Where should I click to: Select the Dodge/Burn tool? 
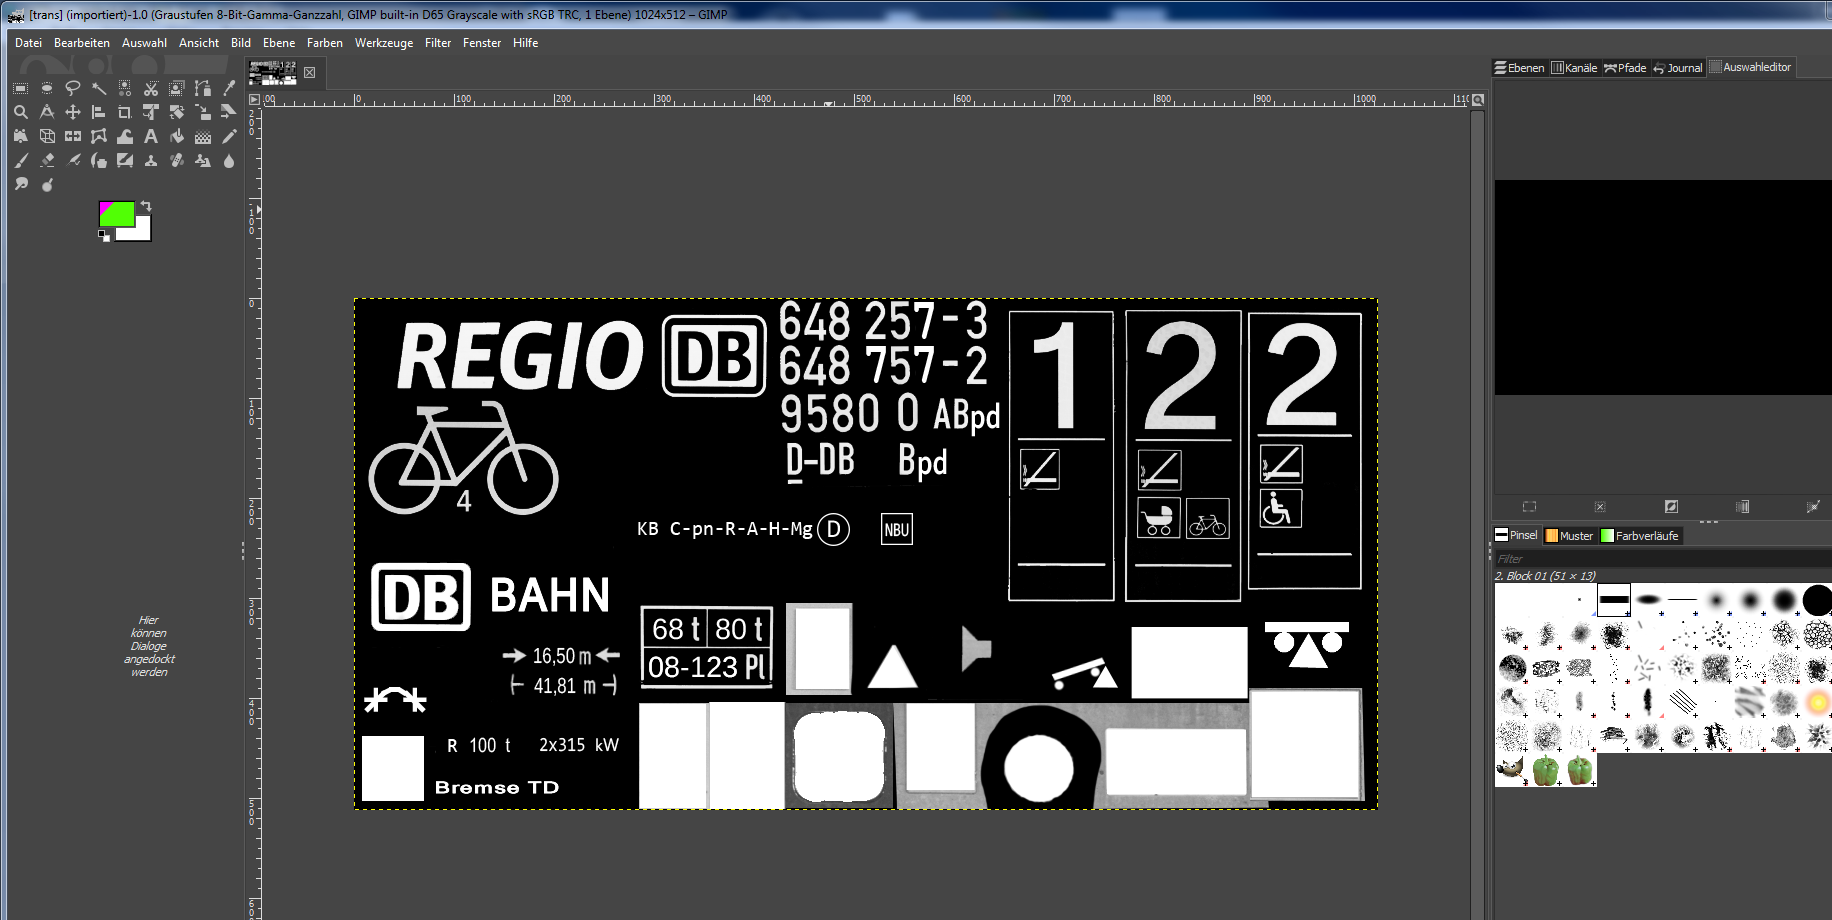click(46, 184)
